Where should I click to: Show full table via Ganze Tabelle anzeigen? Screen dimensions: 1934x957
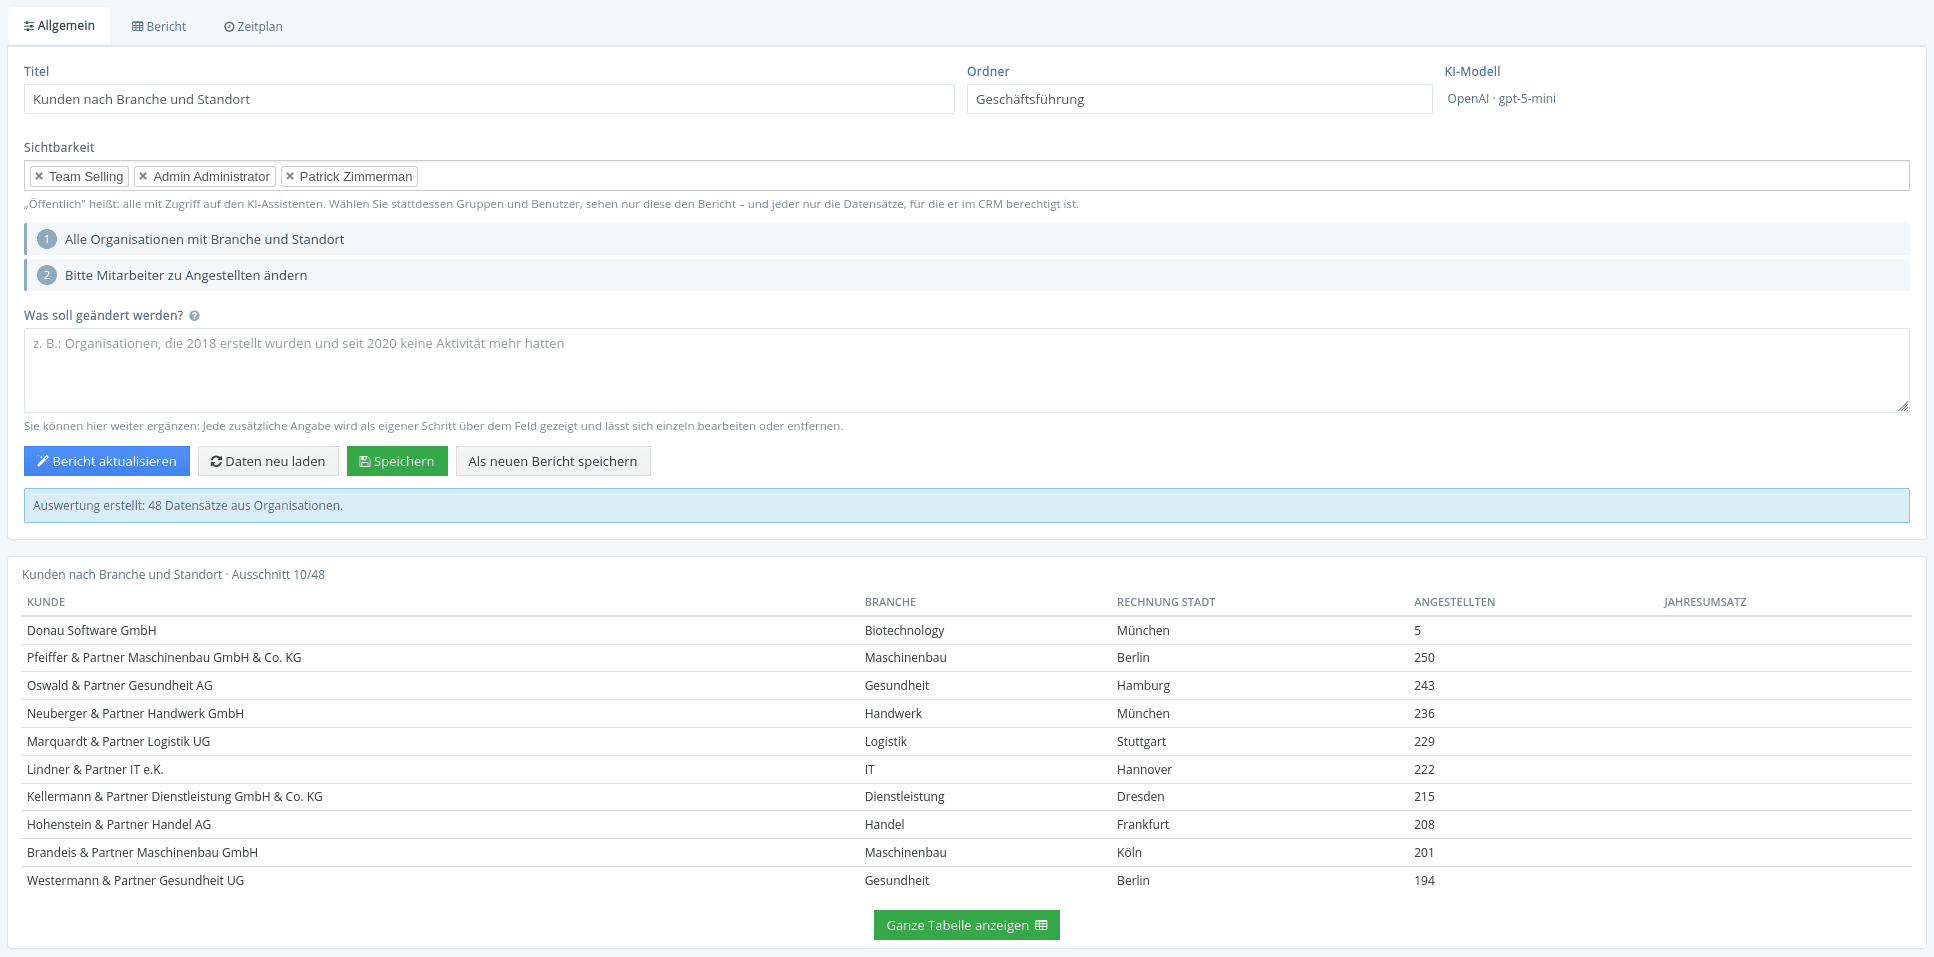967,925
